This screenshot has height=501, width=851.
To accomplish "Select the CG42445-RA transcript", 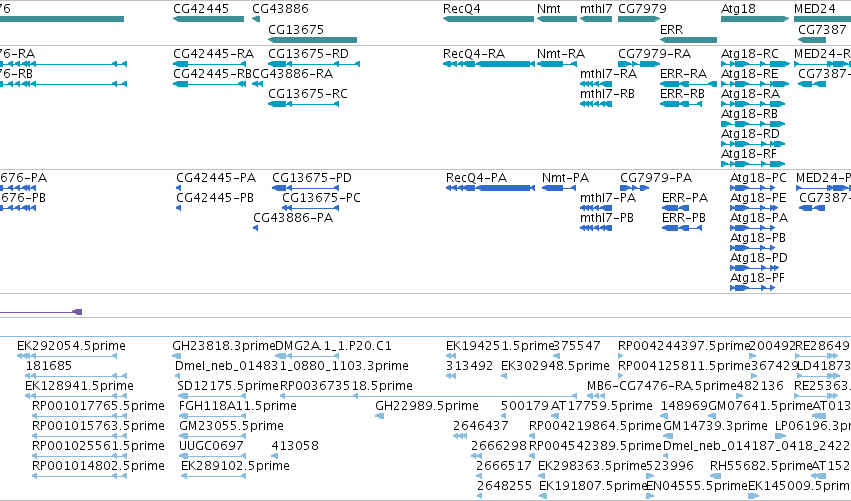I will tap(209, 64).
